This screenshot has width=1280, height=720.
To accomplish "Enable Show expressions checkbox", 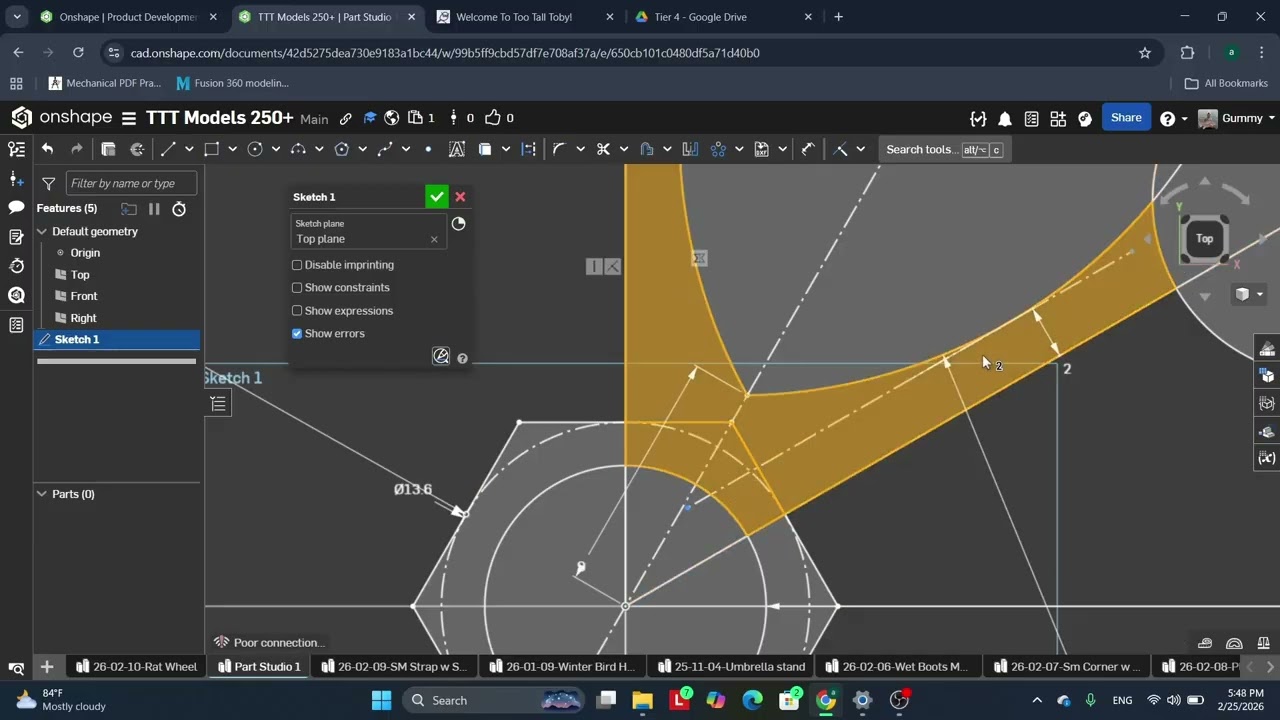I will [297, 311].
